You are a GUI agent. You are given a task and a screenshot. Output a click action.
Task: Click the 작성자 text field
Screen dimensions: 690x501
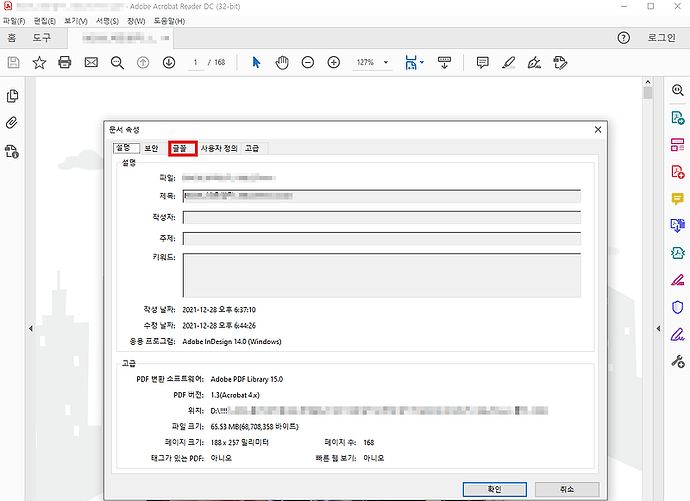[x=380, y=217]
